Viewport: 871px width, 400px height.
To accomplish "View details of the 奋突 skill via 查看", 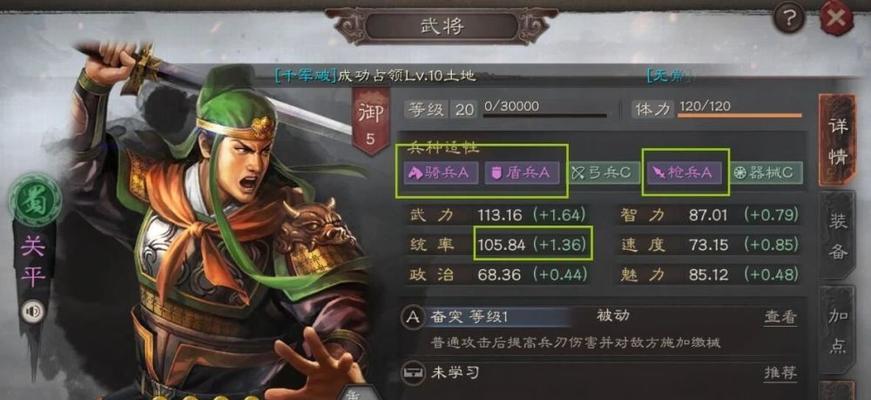I will click(x=780, y=317).
